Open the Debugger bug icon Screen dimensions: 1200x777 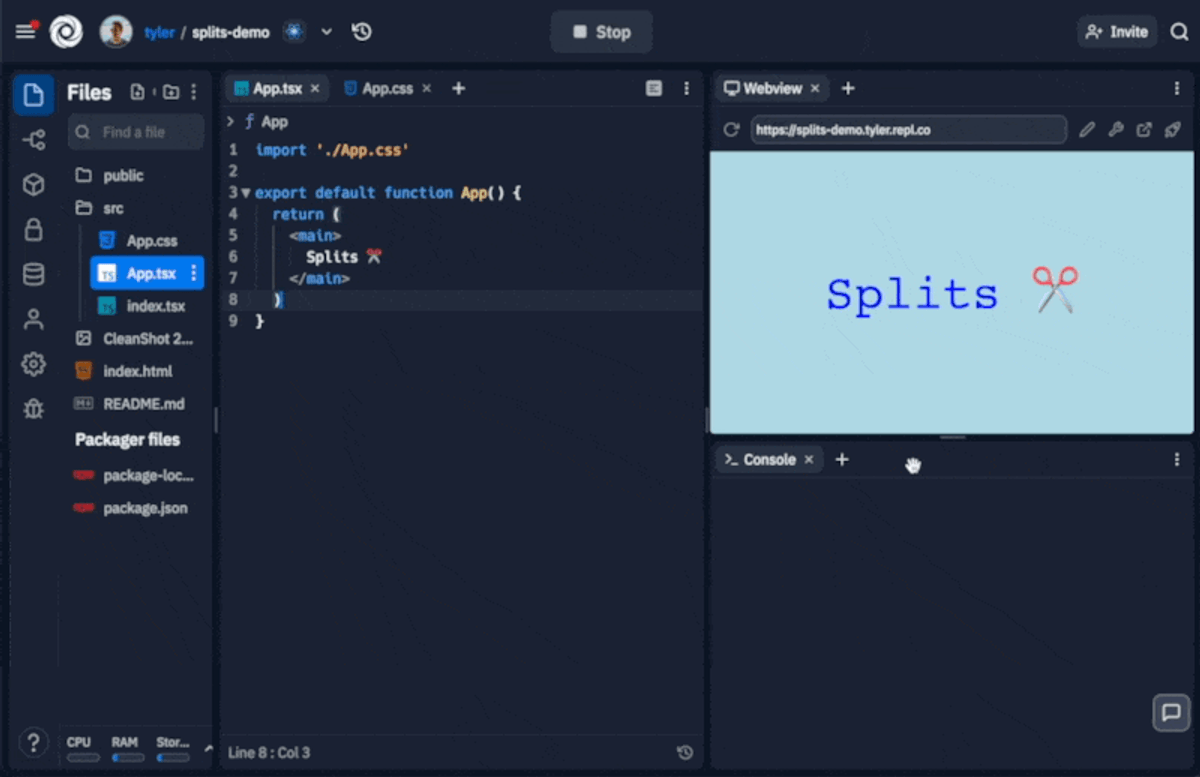click(x=33, y=408)
